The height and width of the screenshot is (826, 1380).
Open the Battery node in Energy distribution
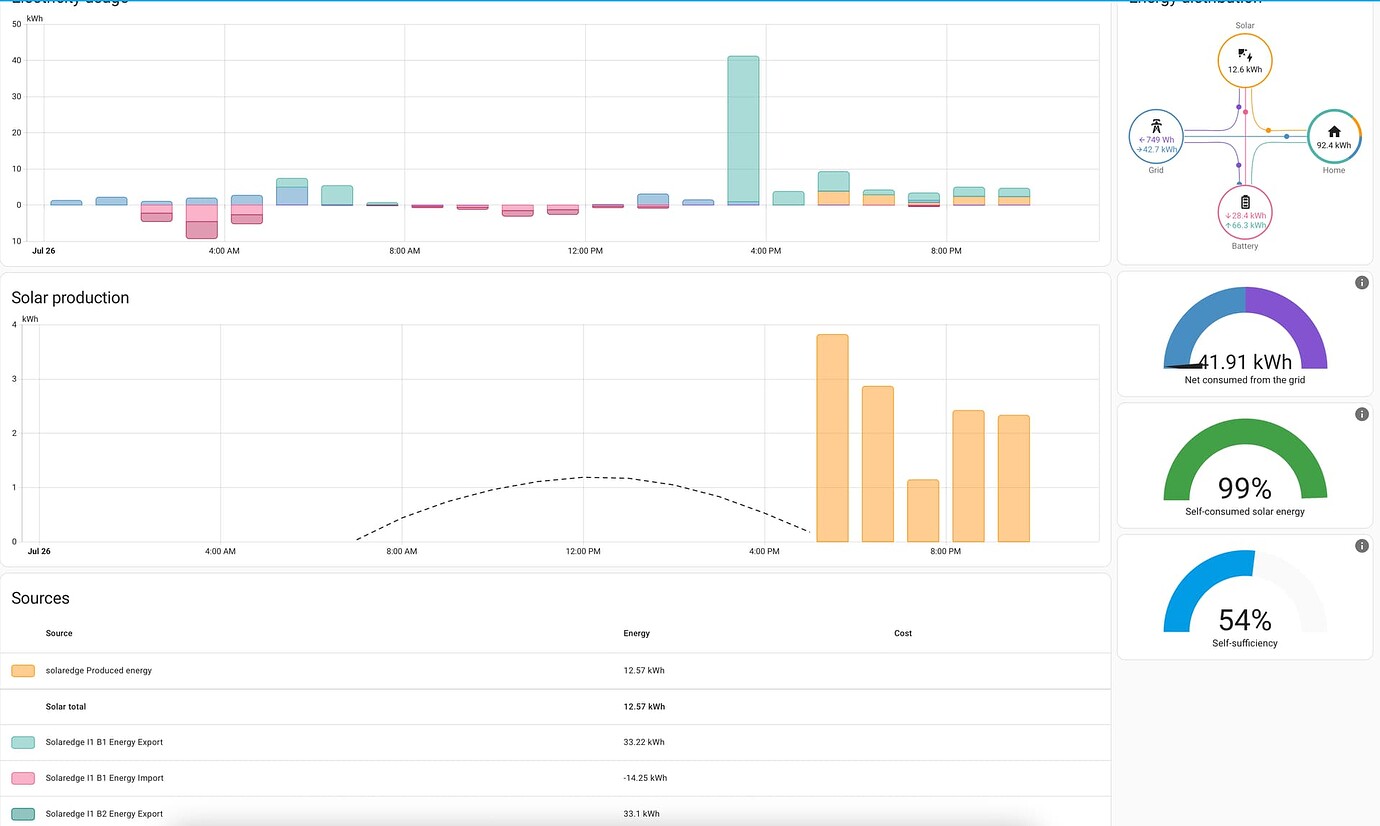pyautogui.click(x=1245, y=213)
